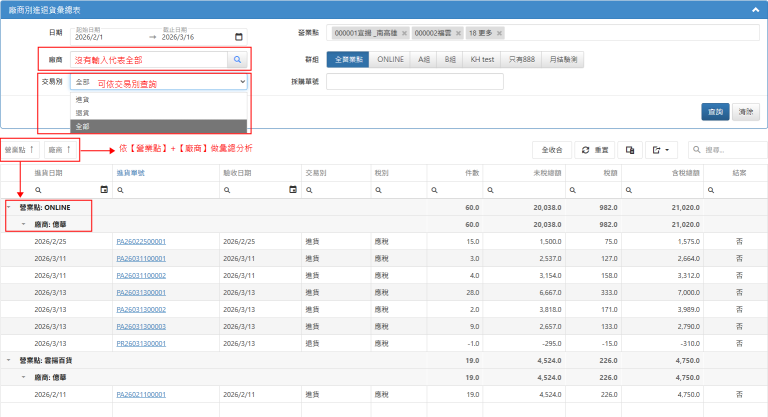The image size is (768, 417).
Task: Remove the 000002福雲 tag
Action: tap(456, 34)
